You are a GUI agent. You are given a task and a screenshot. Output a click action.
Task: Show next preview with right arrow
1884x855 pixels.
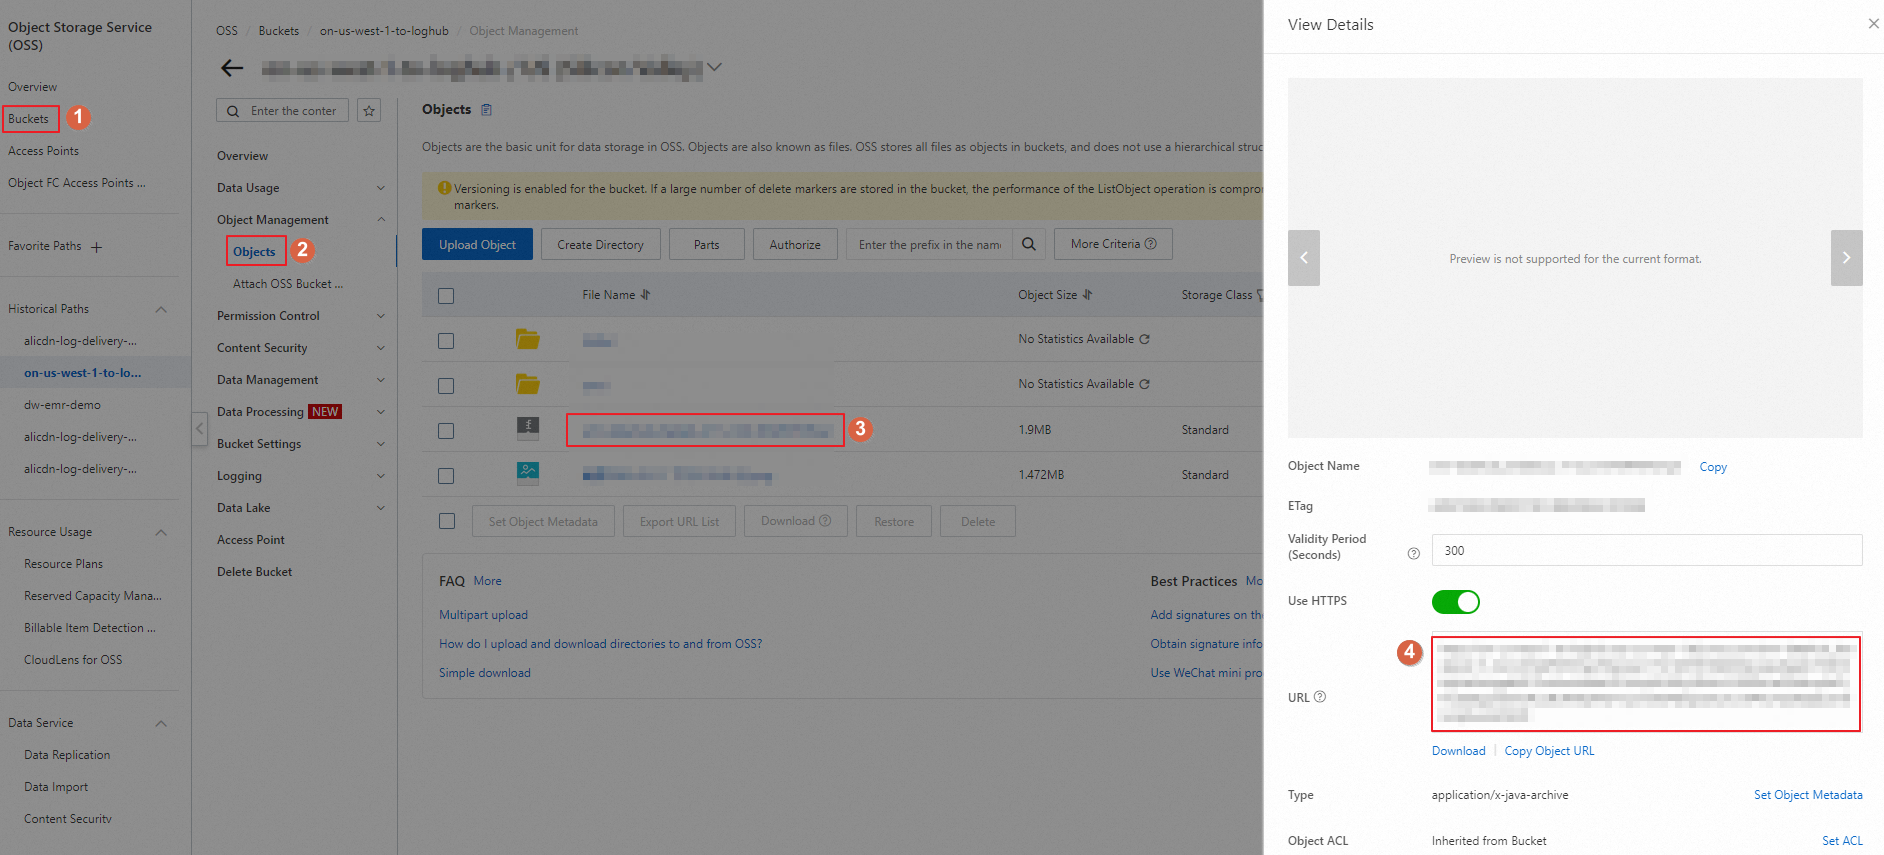tap(1846, 258)
